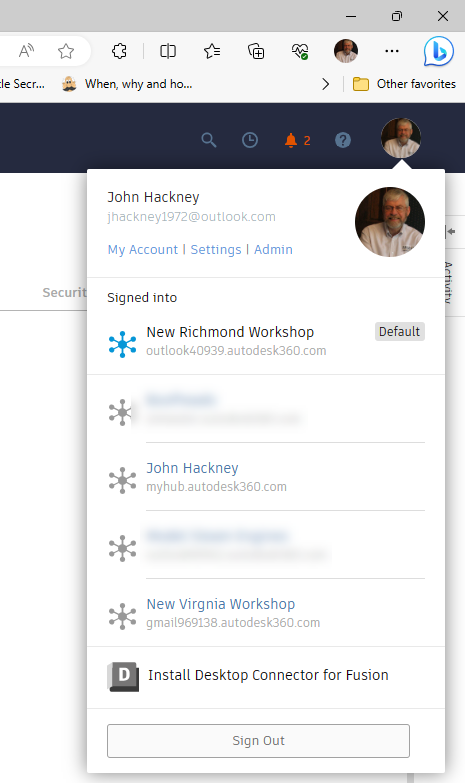Image resolution: width=465 pixels, height=783 pixels.
Task: Open the Bing Copilot sidebar icon
Action: pyautogui.click(x=439, y=51)
